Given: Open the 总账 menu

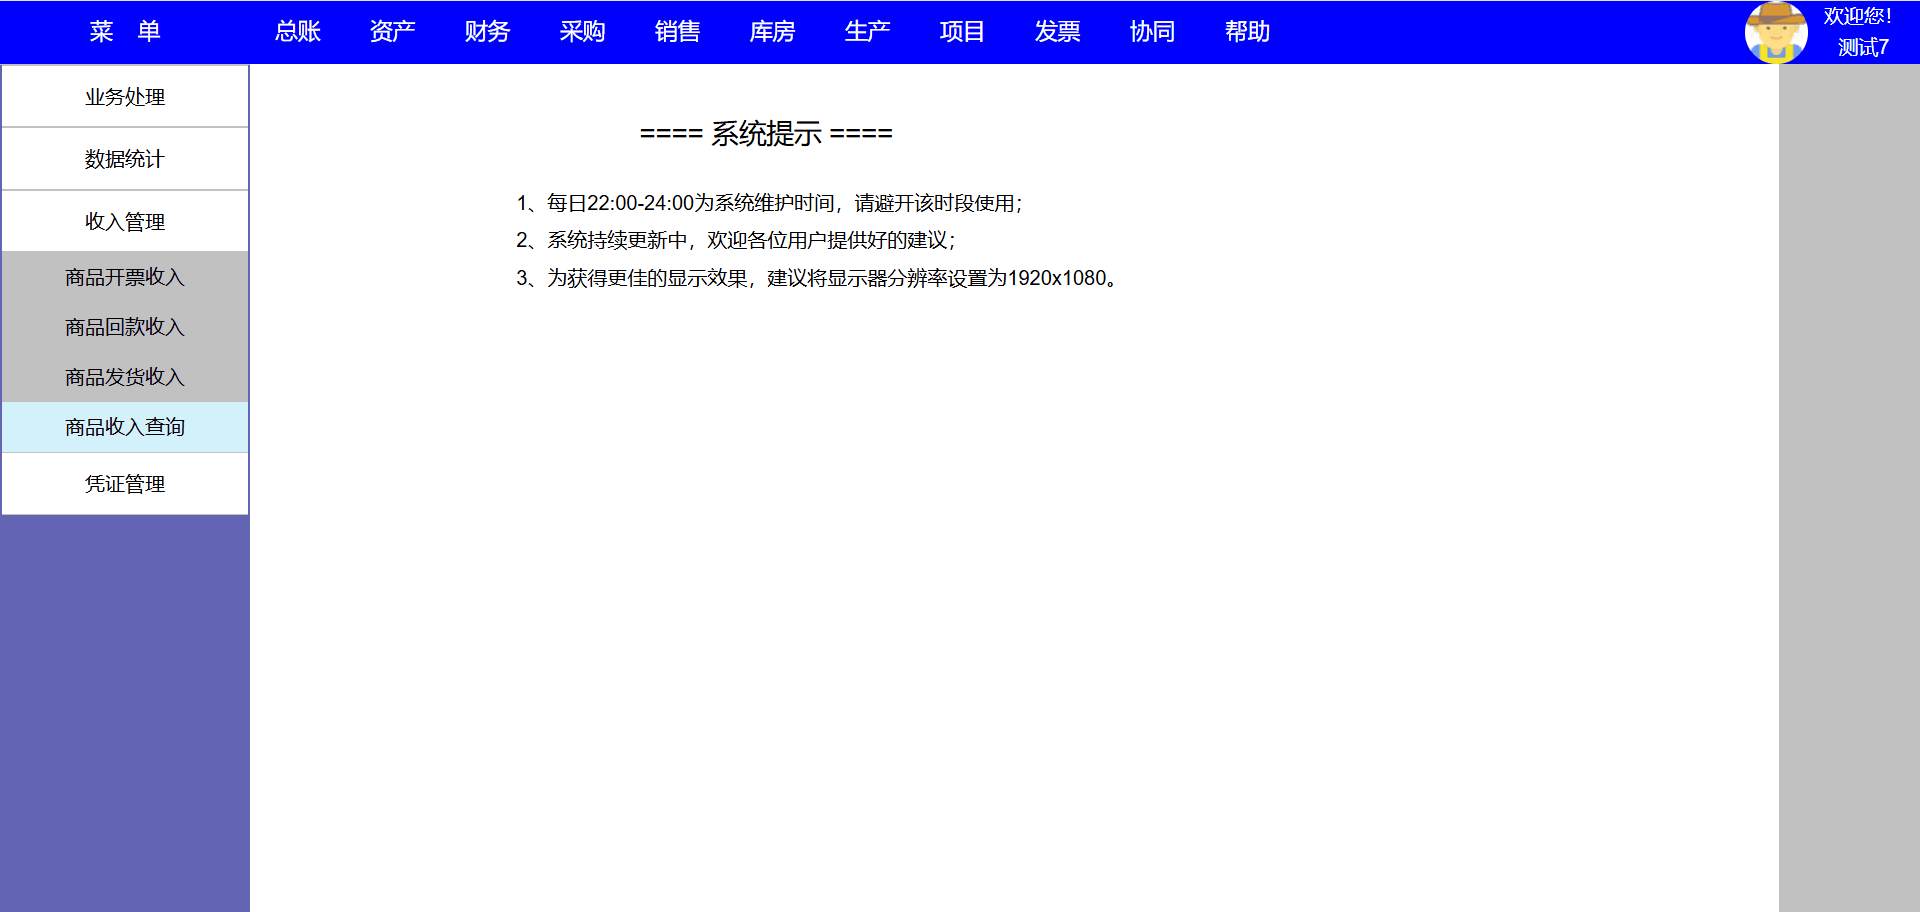Looking at the screenshot, I should pyautogui.click(x=298, y=32).
